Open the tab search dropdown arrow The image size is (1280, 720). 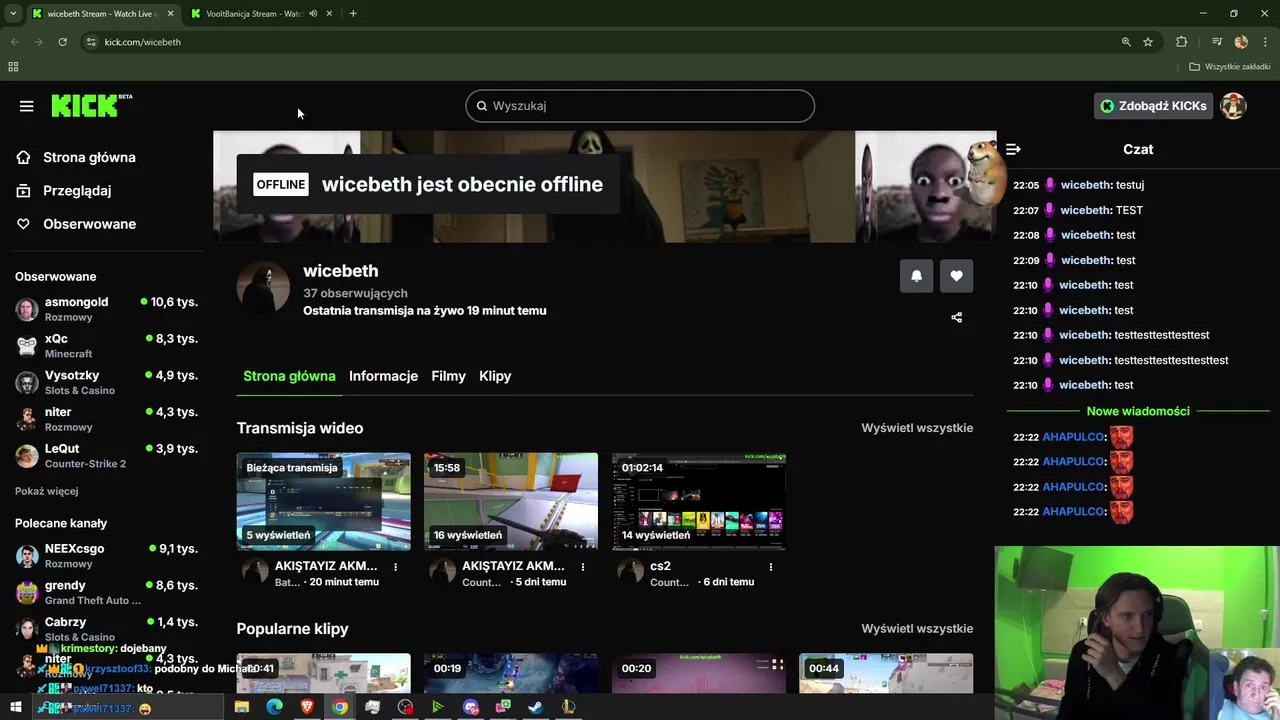point(13,14)
